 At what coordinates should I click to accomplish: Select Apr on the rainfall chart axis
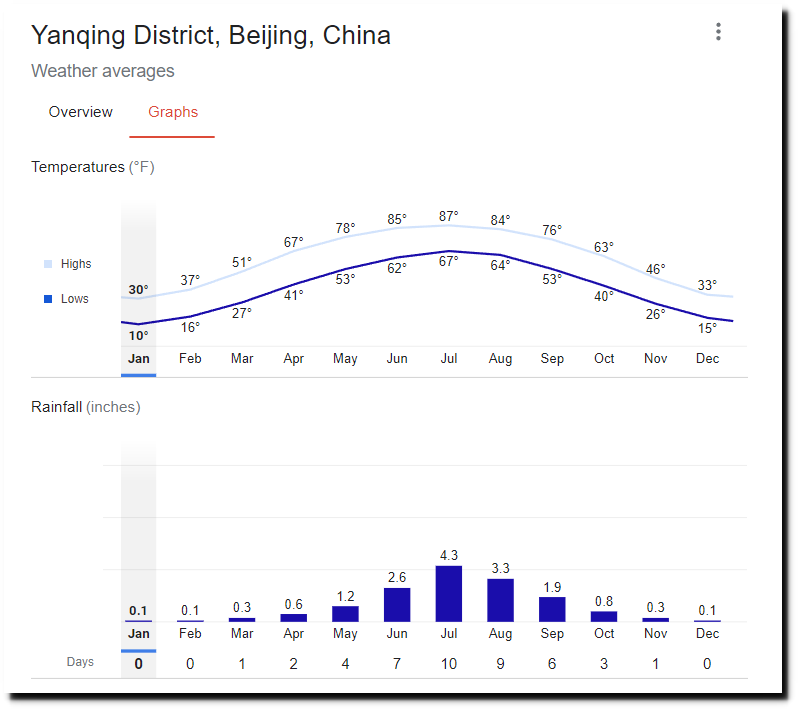click(293, 633)
